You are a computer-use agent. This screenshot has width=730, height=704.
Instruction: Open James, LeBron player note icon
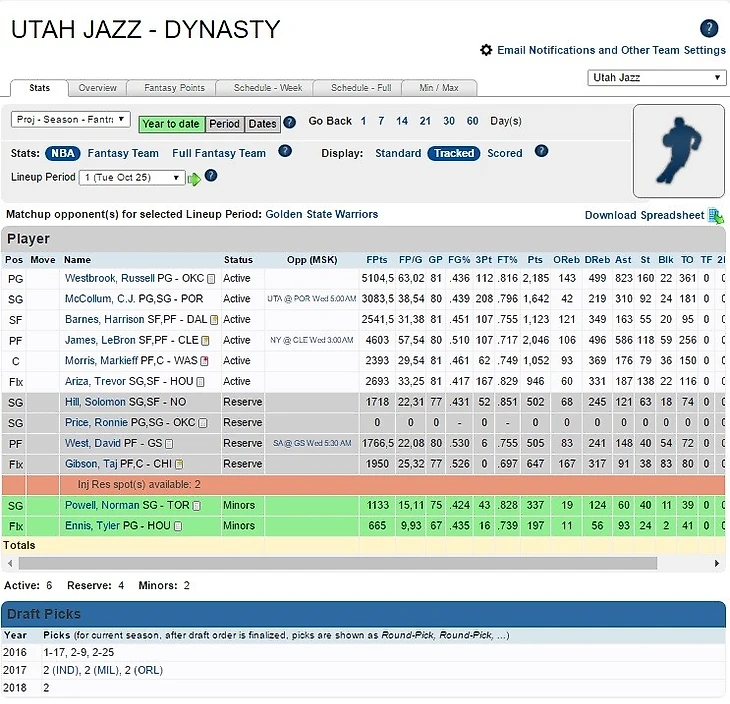pos(205,341)
